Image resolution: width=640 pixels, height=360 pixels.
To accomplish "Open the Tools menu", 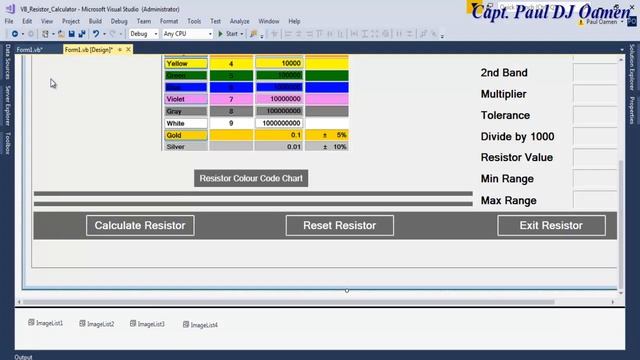I will click(194, 21).
